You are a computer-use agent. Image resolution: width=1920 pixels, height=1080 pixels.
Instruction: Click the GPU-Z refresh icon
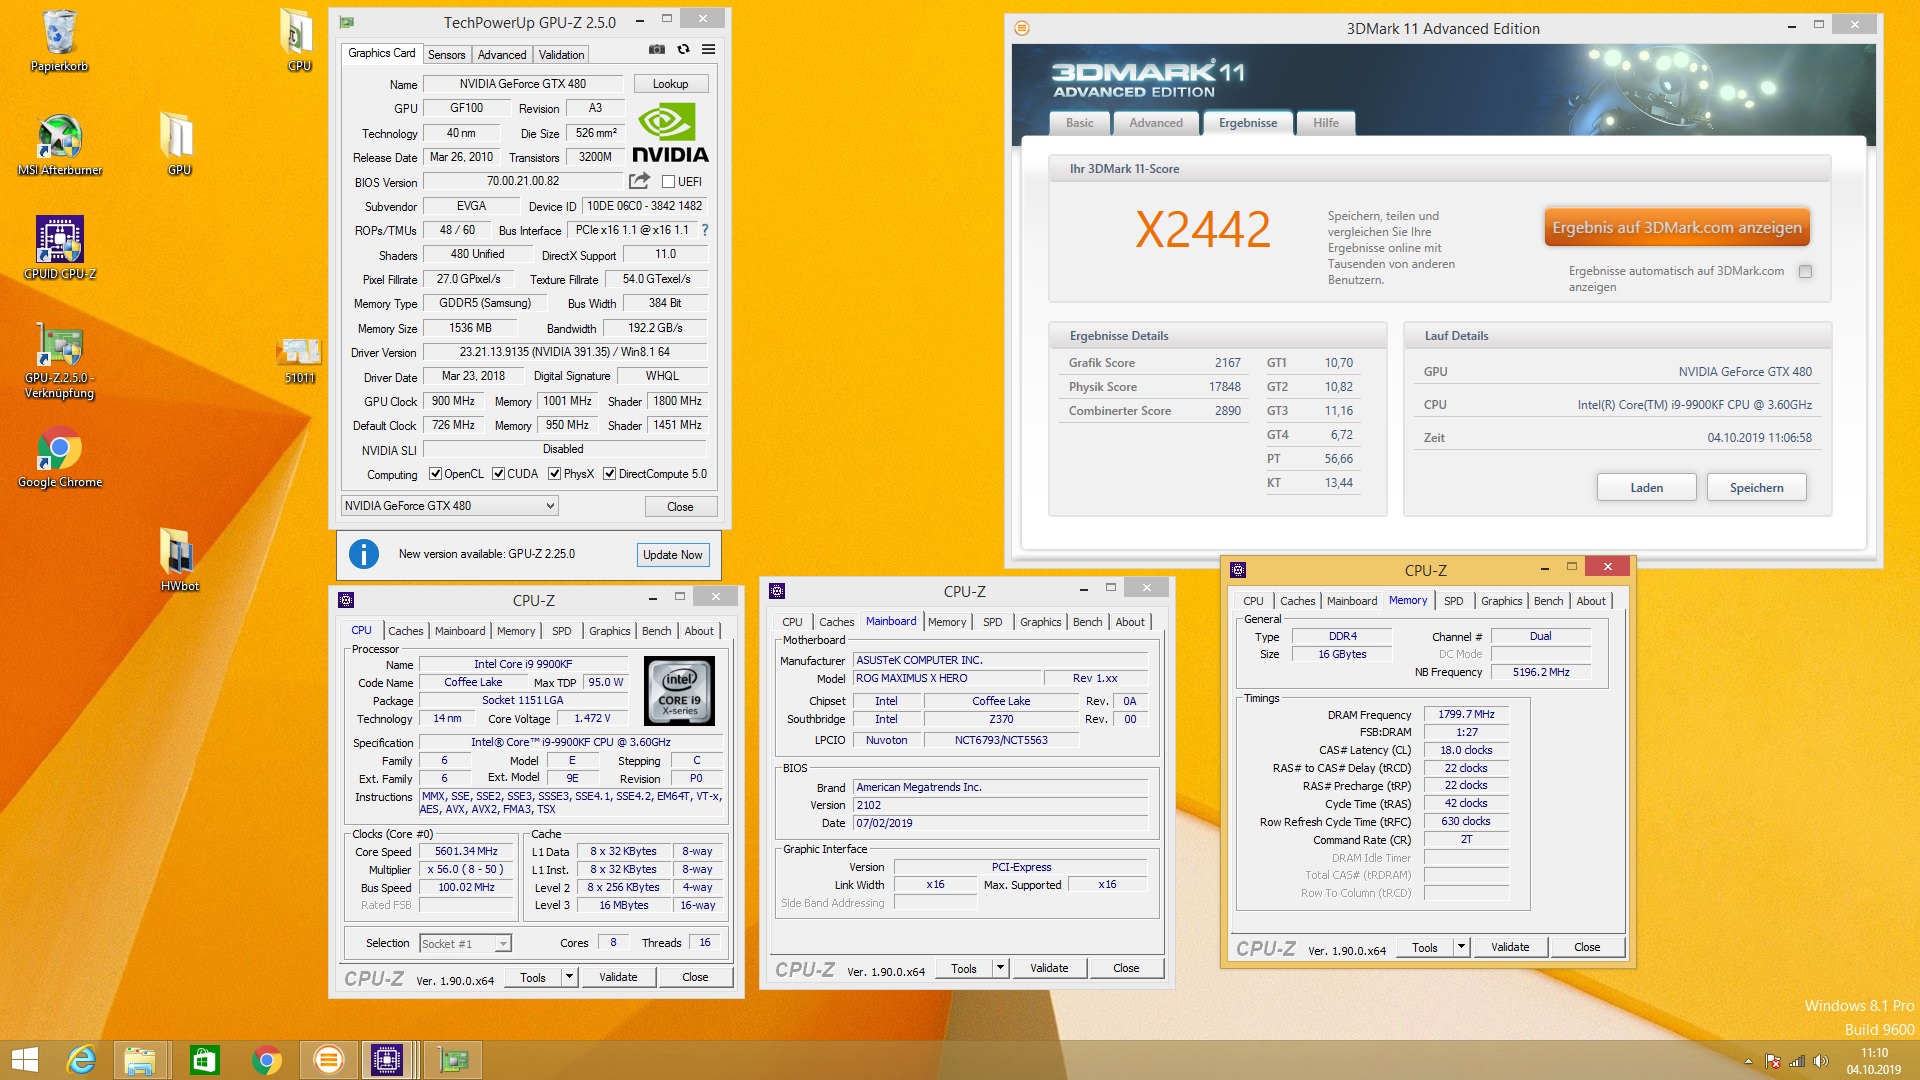[683, 49]
